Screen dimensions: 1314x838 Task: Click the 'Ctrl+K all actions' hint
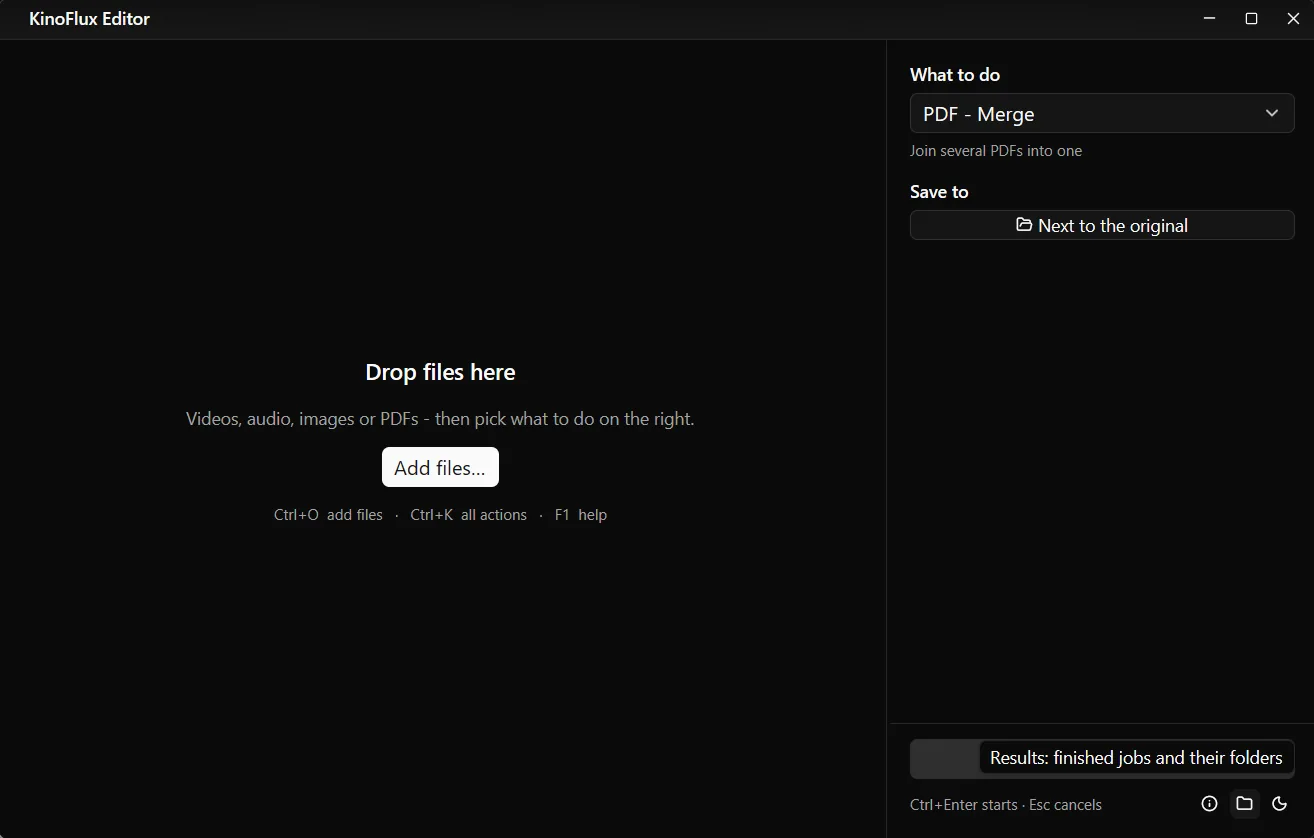(x=468, y=515)
